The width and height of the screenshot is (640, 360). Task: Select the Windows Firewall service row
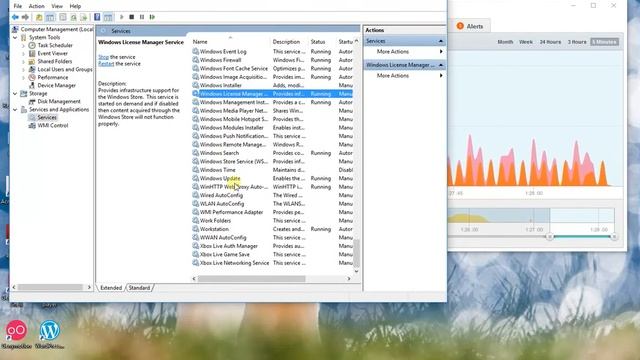[x=272, y=60]
